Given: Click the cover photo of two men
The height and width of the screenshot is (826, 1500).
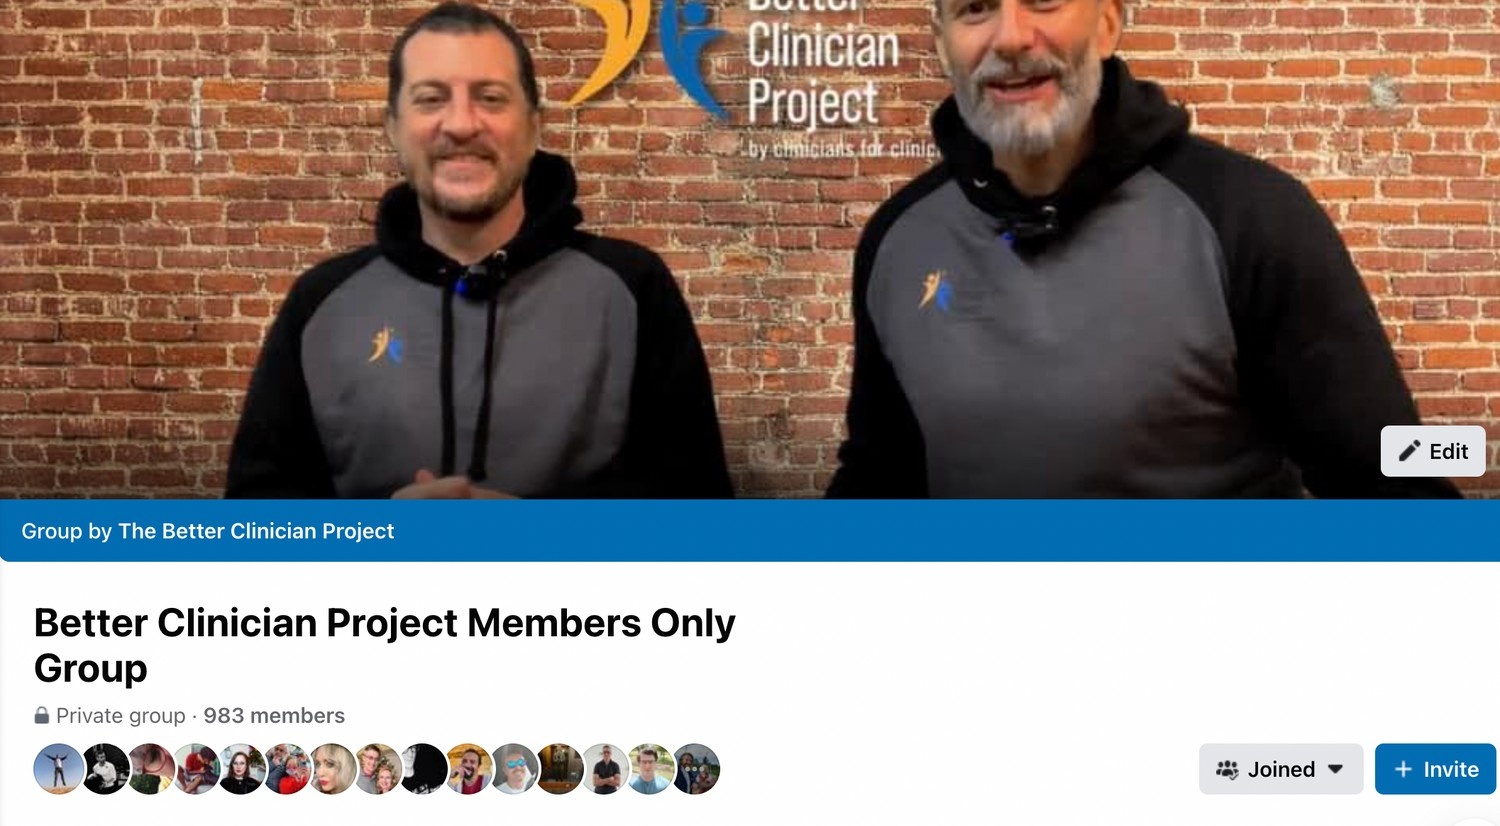Looking at the screenshot, I should click(x=750, y=249).
